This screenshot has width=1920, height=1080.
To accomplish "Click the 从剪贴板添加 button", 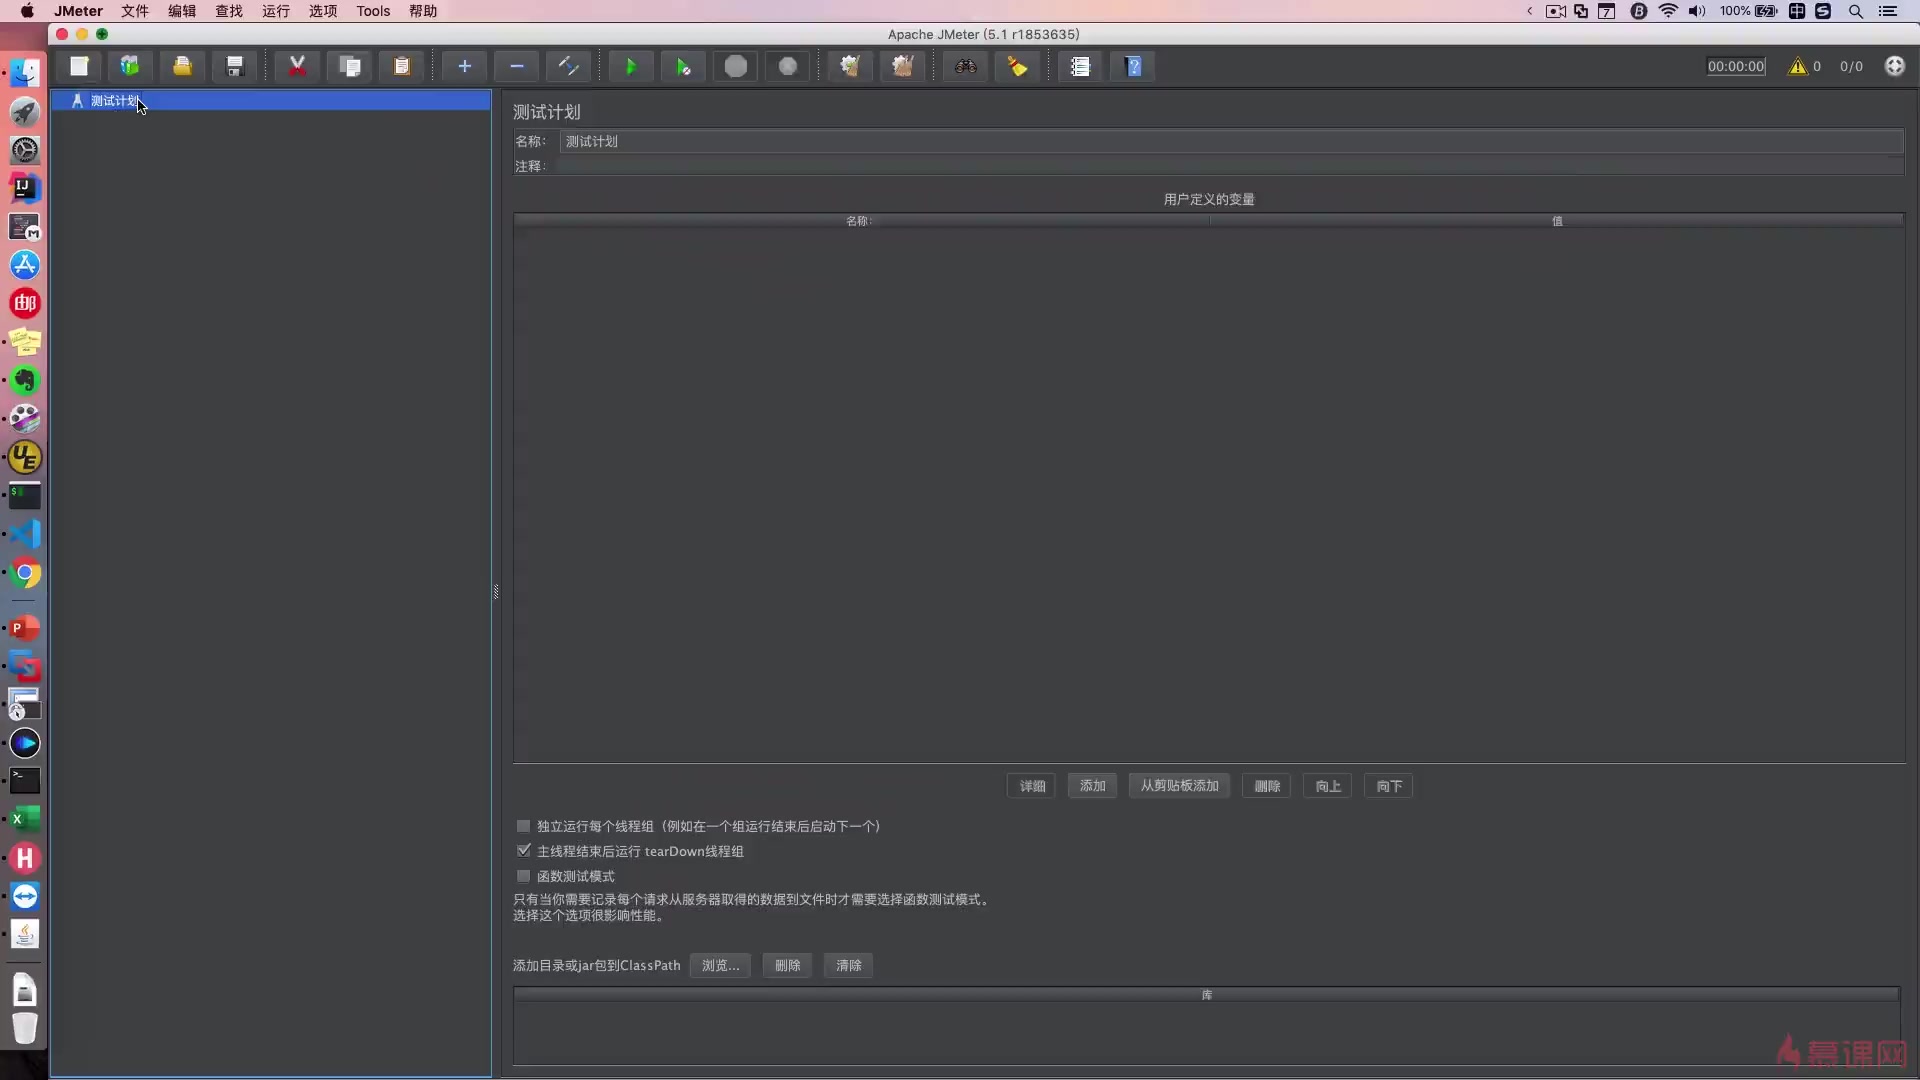I will click(1179, 786).
